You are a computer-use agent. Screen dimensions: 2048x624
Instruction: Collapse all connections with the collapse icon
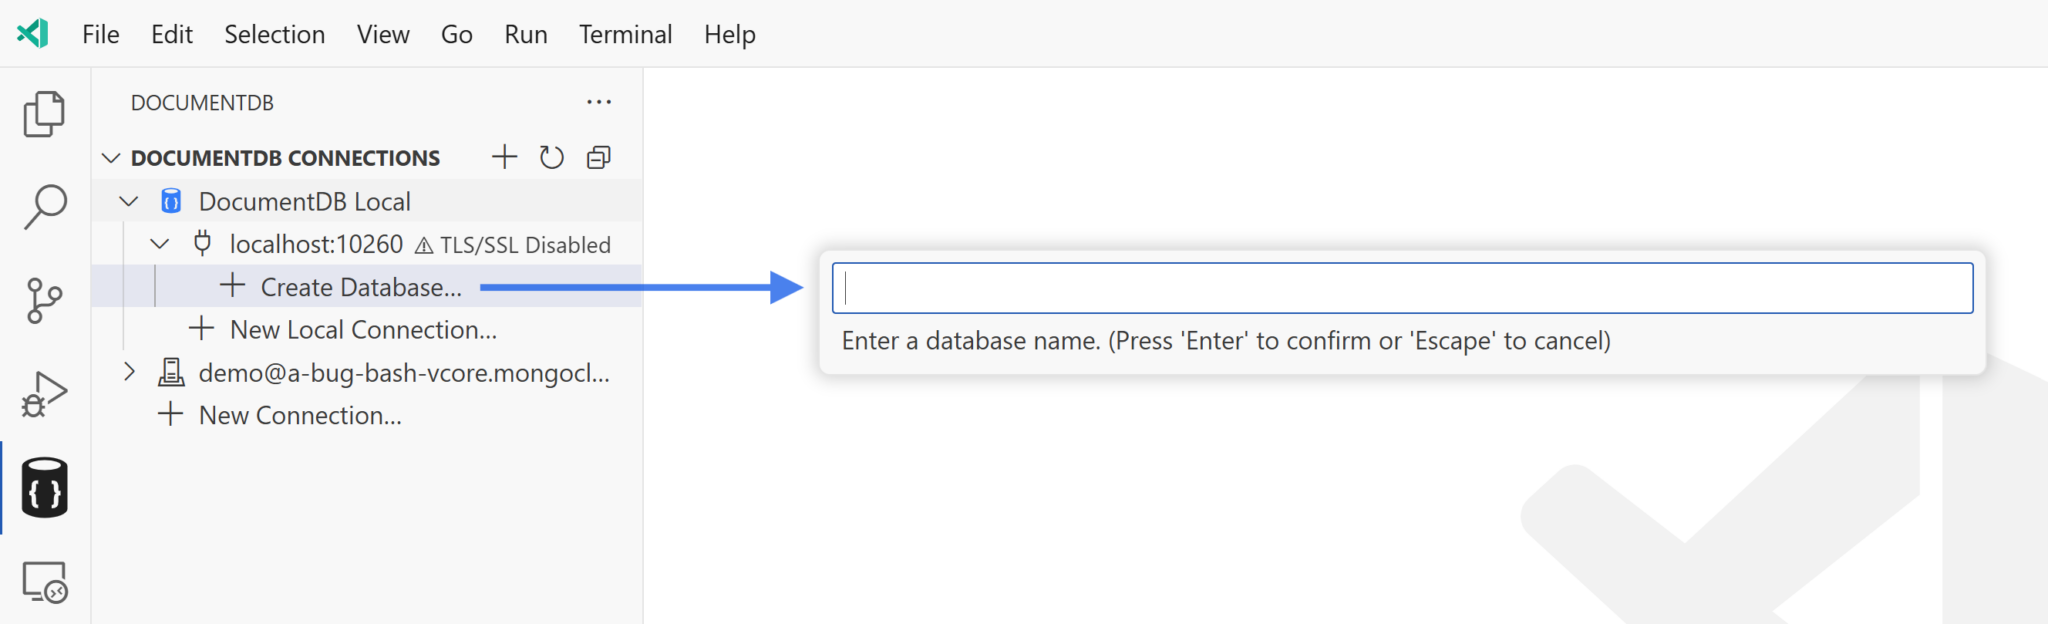[599, 157]
